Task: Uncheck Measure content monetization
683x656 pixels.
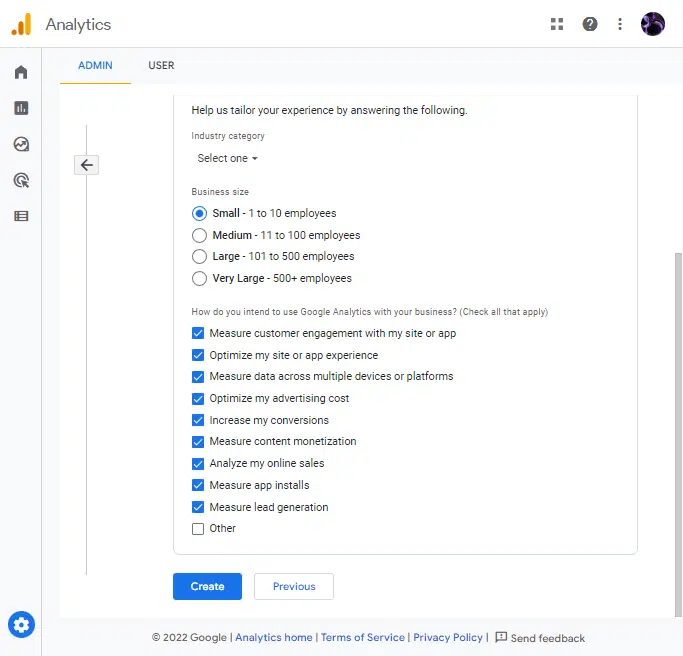Action: (198, 442)
